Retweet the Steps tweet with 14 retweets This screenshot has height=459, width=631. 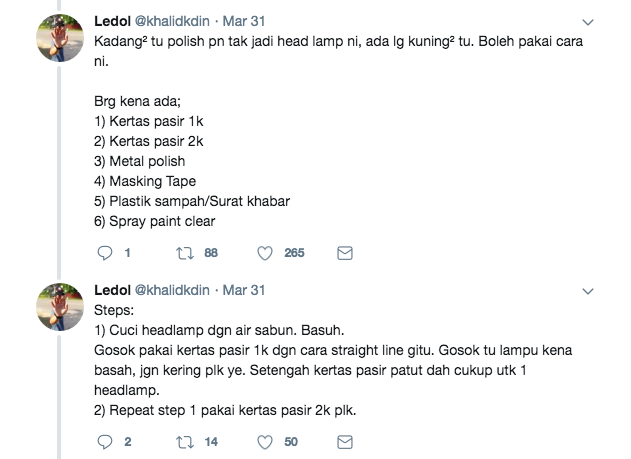point(185,441)
